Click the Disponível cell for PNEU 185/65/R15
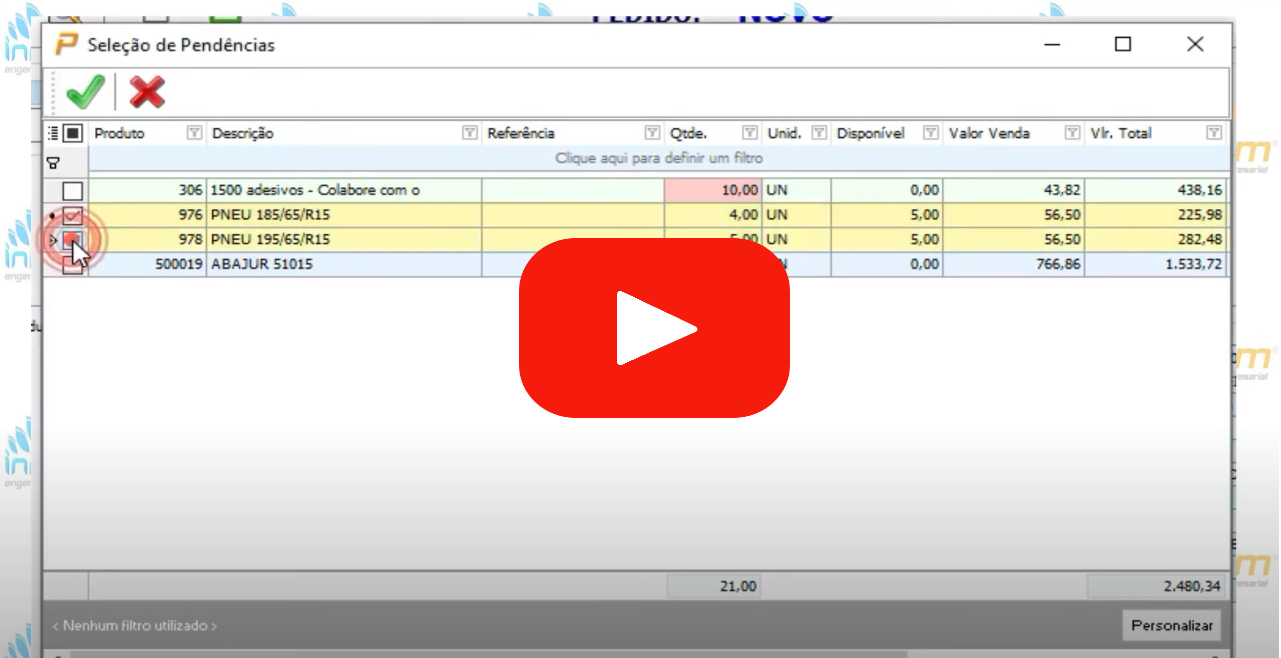1281x658 pixels. [x=887, y=215]
